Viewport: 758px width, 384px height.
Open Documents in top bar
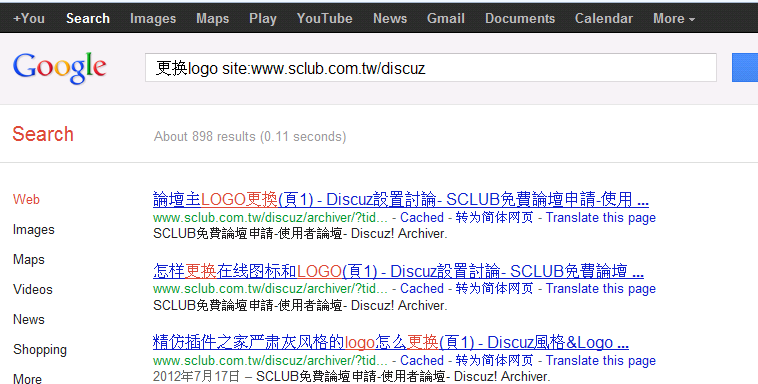[520, 18]
